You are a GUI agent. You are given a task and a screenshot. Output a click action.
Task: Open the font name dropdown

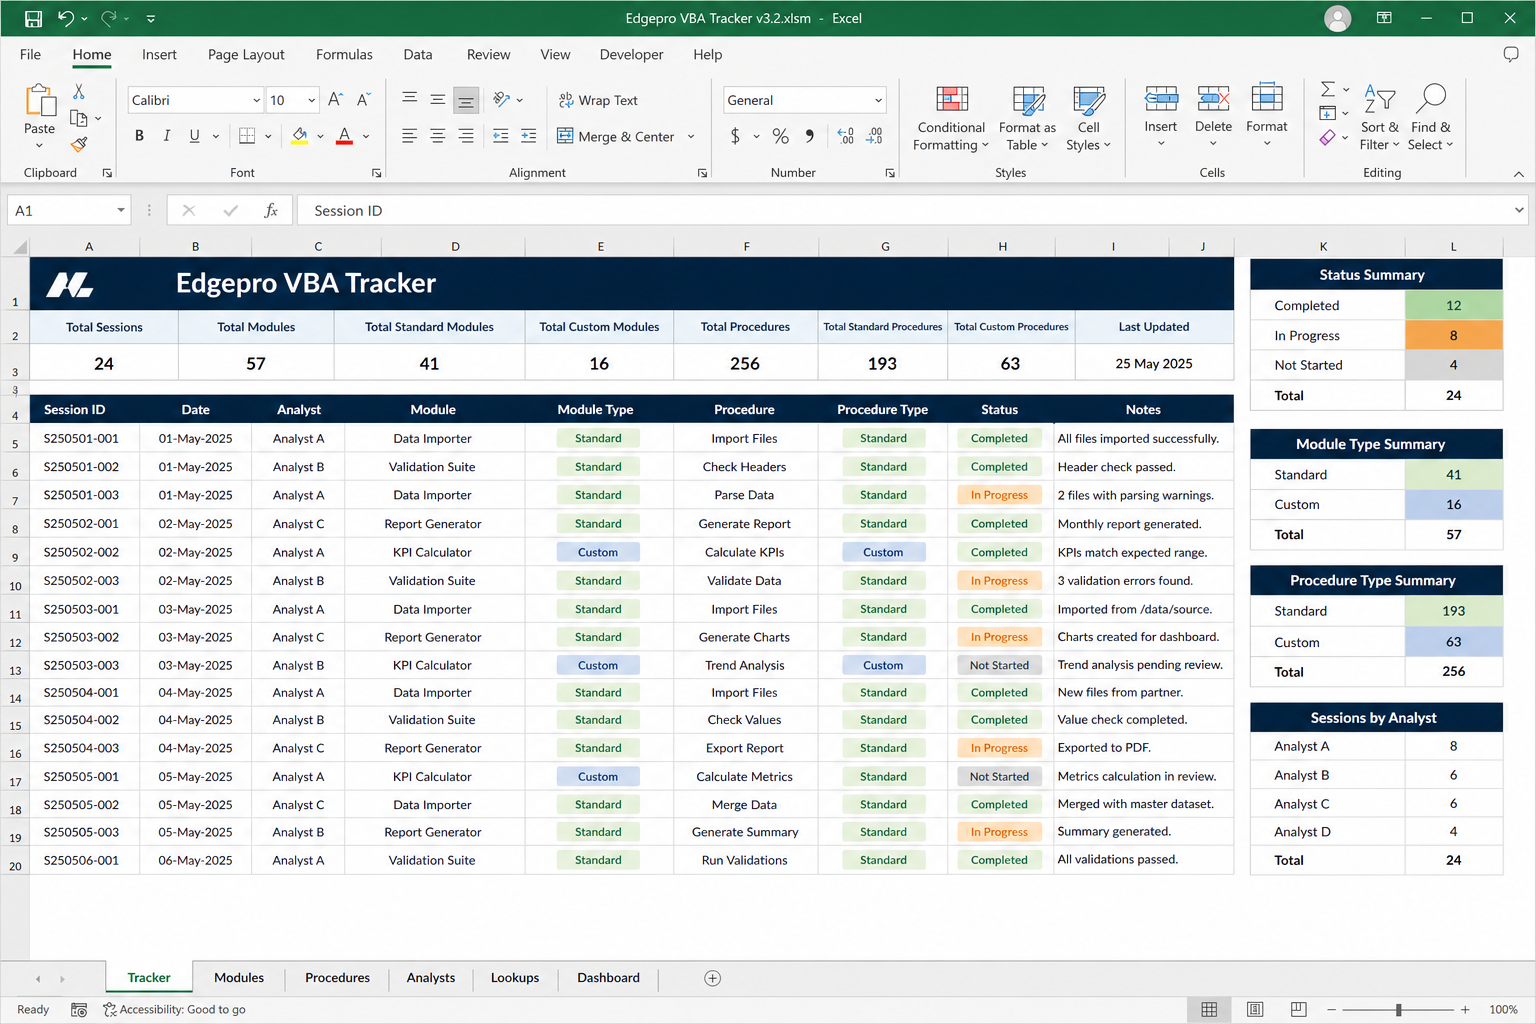(x=257, y=100)
